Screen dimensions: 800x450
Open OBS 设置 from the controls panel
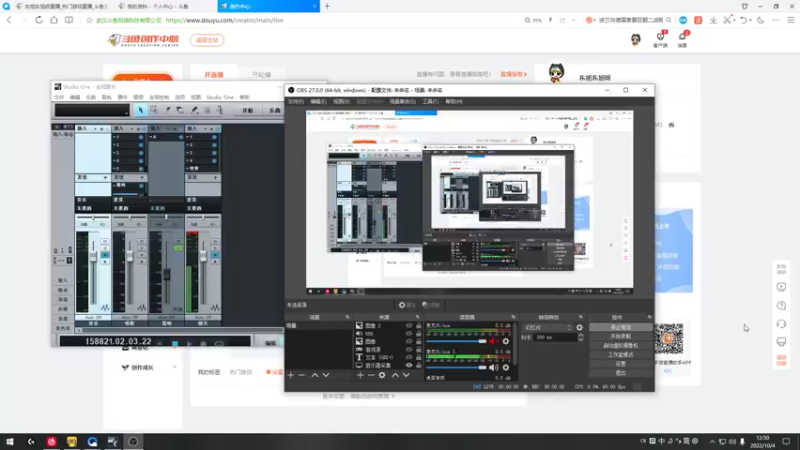[x=620, y=364]
